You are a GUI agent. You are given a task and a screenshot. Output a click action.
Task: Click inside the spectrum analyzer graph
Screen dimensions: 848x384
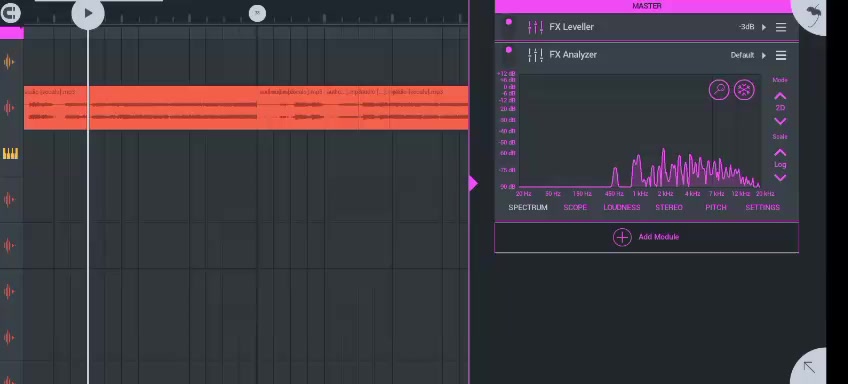coord(639,131)
